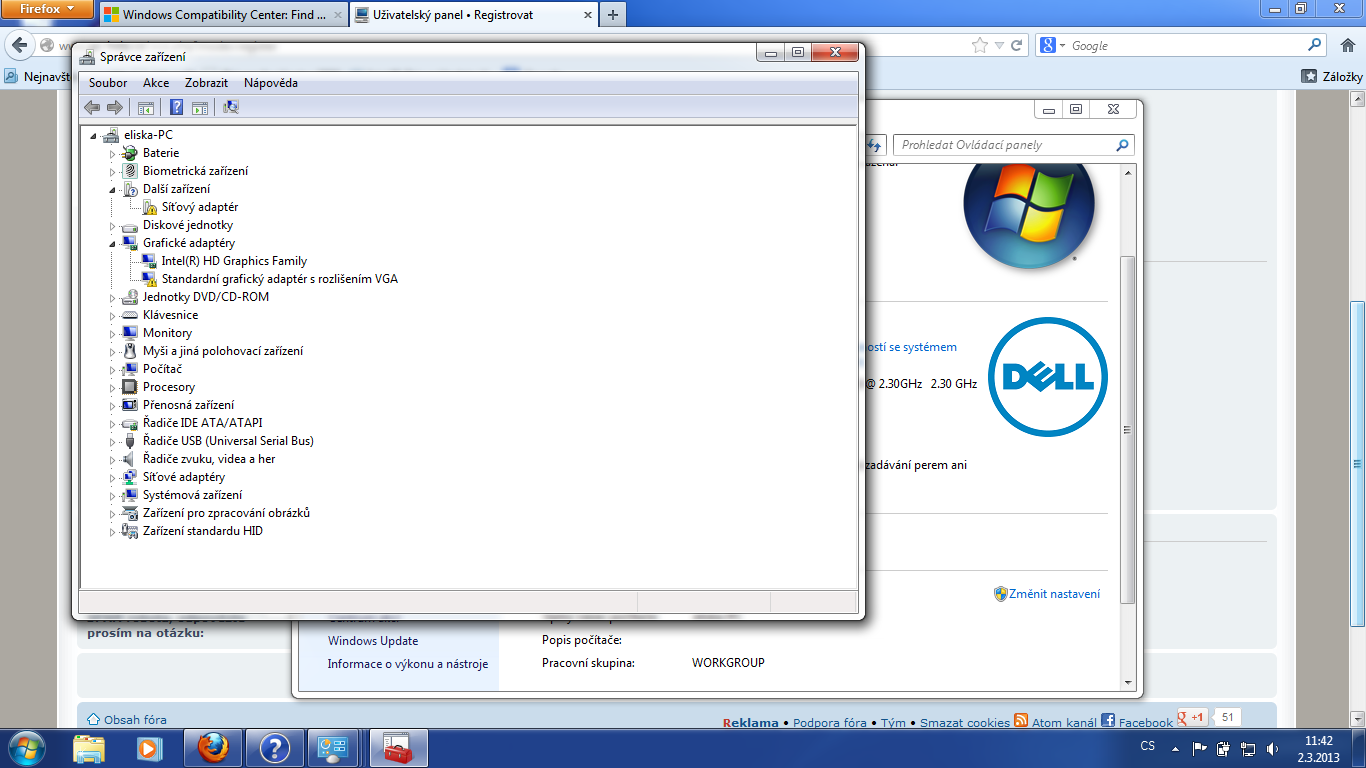This screenshot has width=1366, height=768.
Task: Open the Soubor menu
Action: (108, 83)
